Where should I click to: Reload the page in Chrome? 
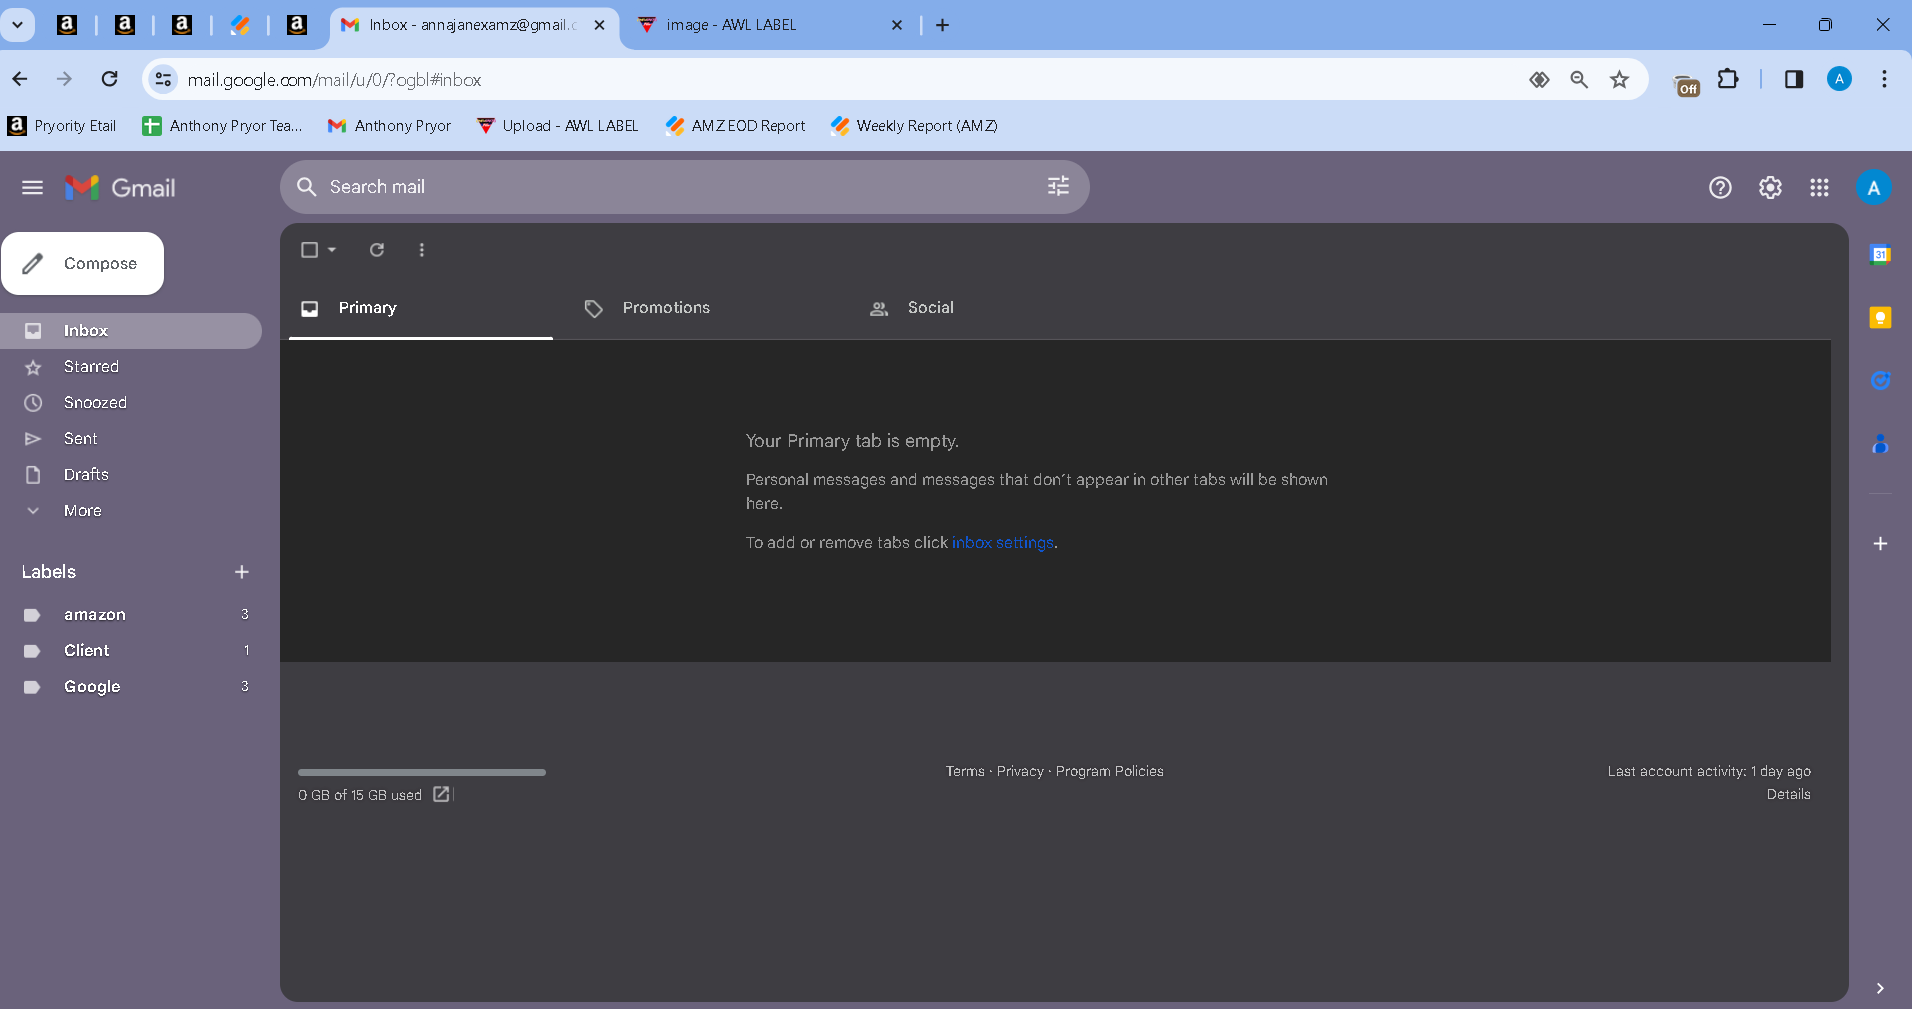click(110, 79)
